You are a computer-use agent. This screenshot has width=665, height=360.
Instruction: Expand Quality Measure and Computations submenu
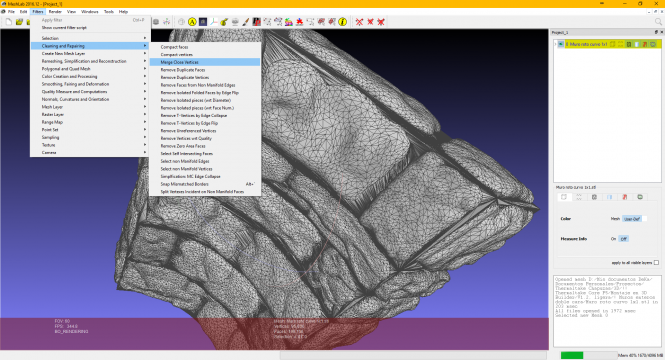point(90,92)
